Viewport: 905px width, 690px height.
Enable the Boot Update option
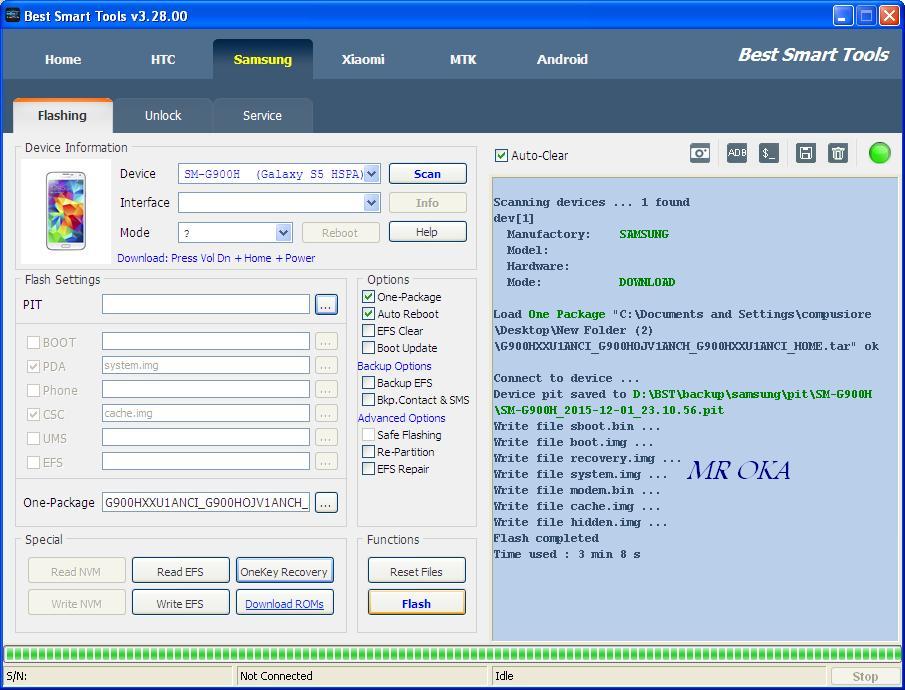[368, 348]
